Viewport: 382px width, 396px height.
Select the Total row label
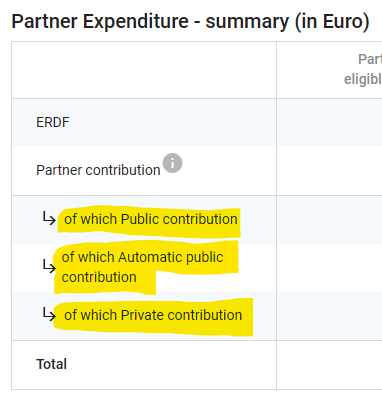(x=52, y=364)
